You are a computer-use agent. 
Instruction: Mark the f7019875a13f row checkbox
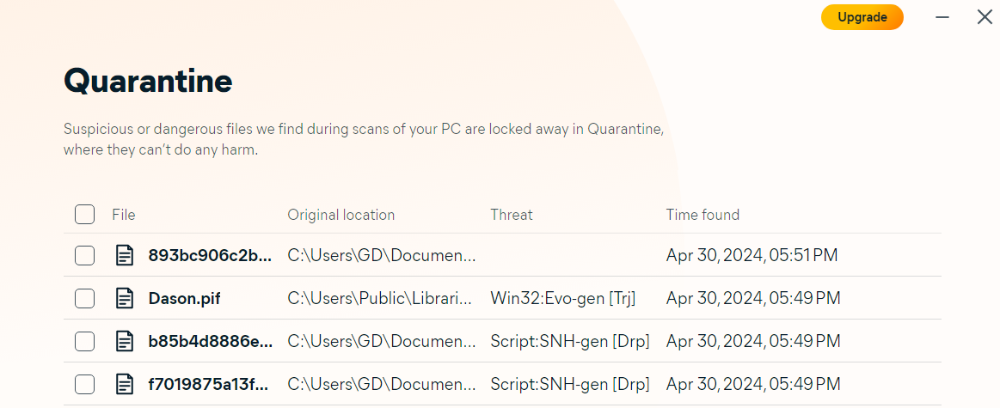[85, 384]
